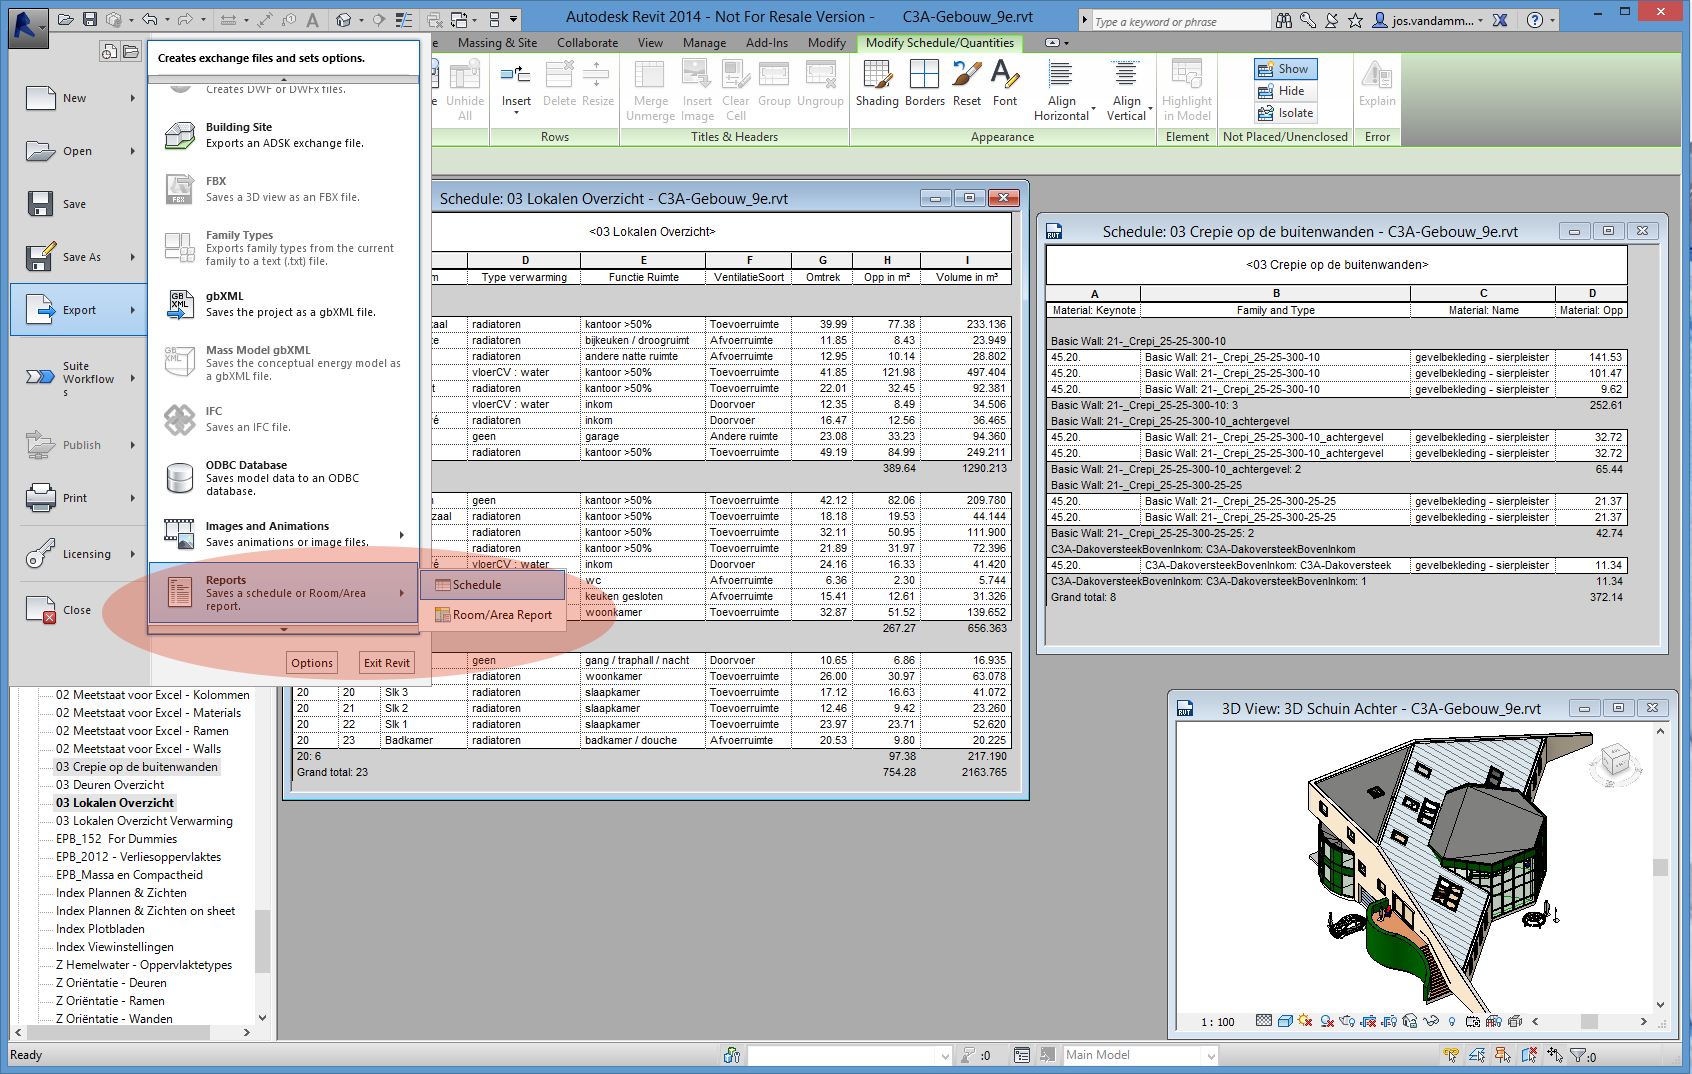Open the Main Model design options dropdown

tap(1211, 1055)
